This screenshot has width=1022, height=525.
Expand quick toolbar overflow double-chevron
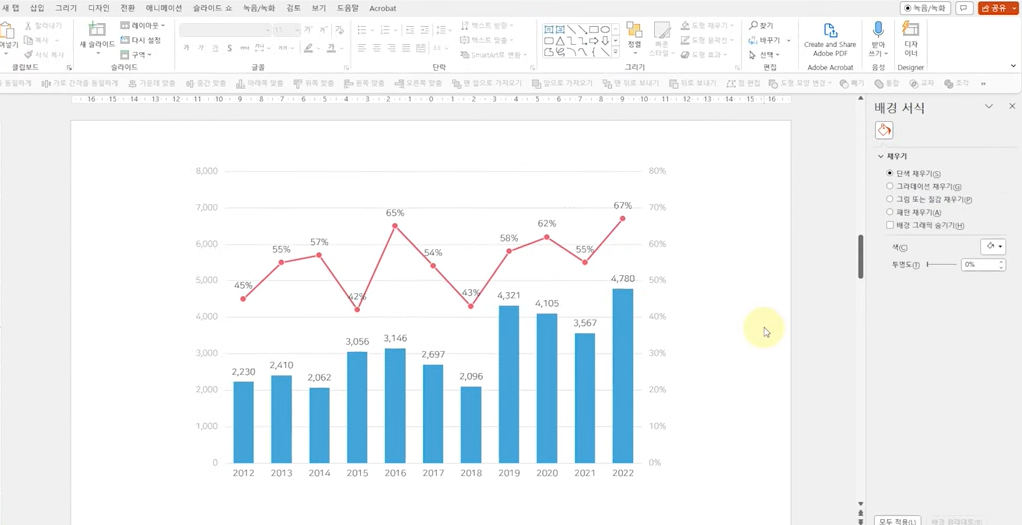pyautogui.click(x=984, y=83)
